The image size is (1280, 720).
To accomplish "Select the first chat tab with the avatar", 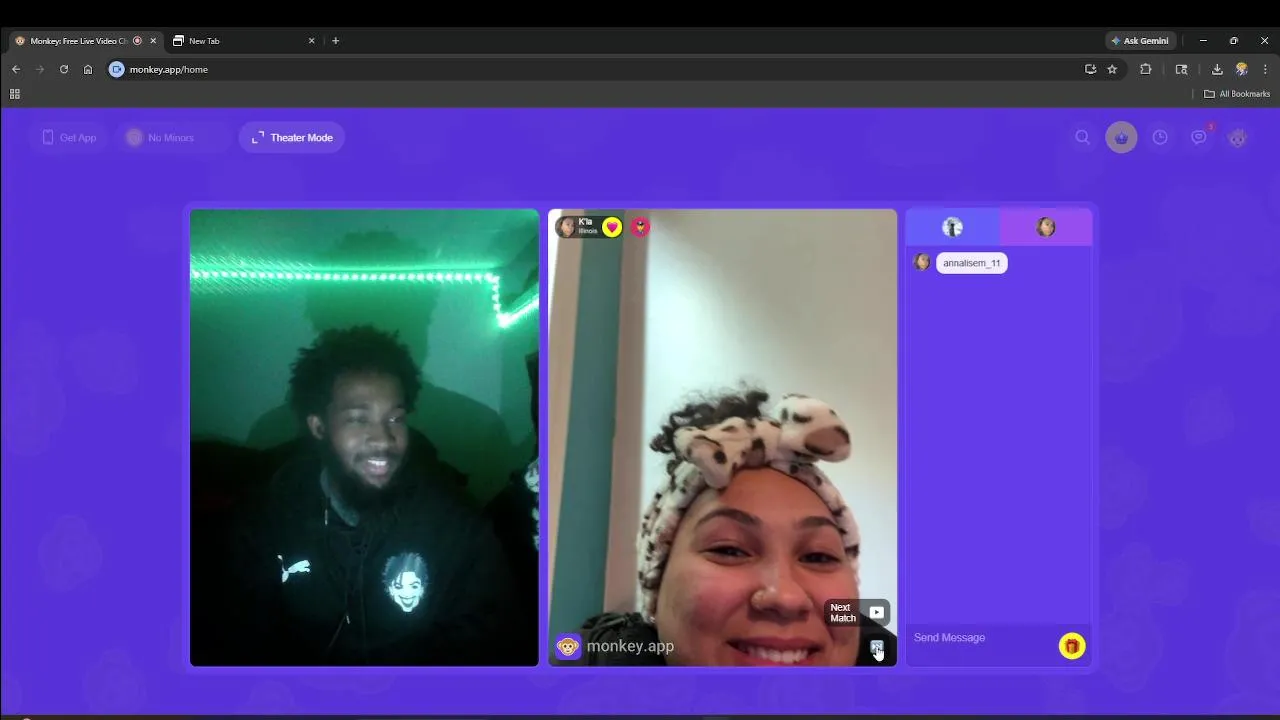I will coord(952,227).
